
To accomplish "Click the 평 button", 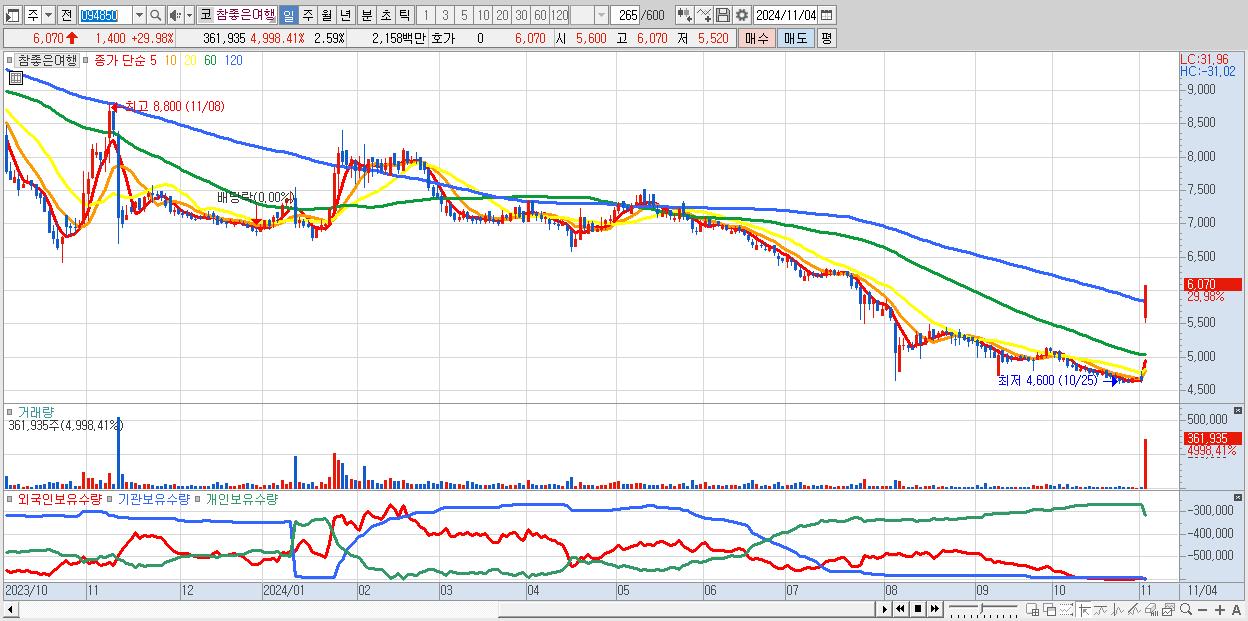I will click(x=826, y=38).
